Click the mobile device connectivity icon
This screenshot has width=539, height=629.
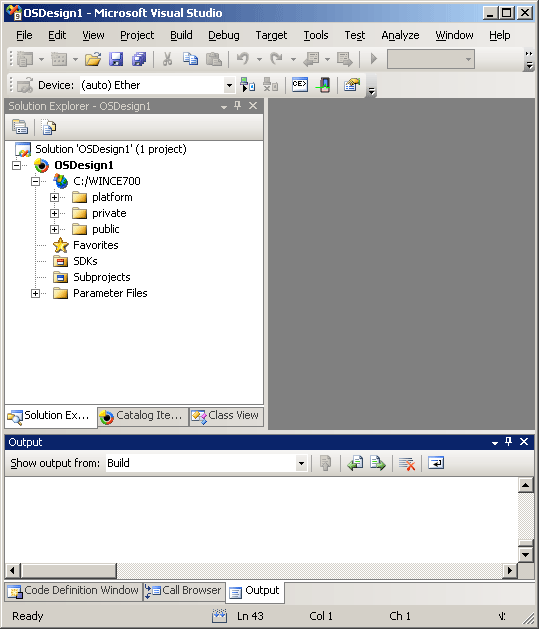(x=323, y=85)
